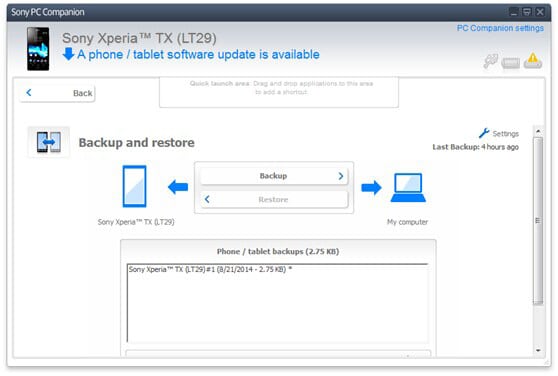The height and width of the screenshot is (376, 558).
Task: Click the gray device status icon
Action: point(510,64)
